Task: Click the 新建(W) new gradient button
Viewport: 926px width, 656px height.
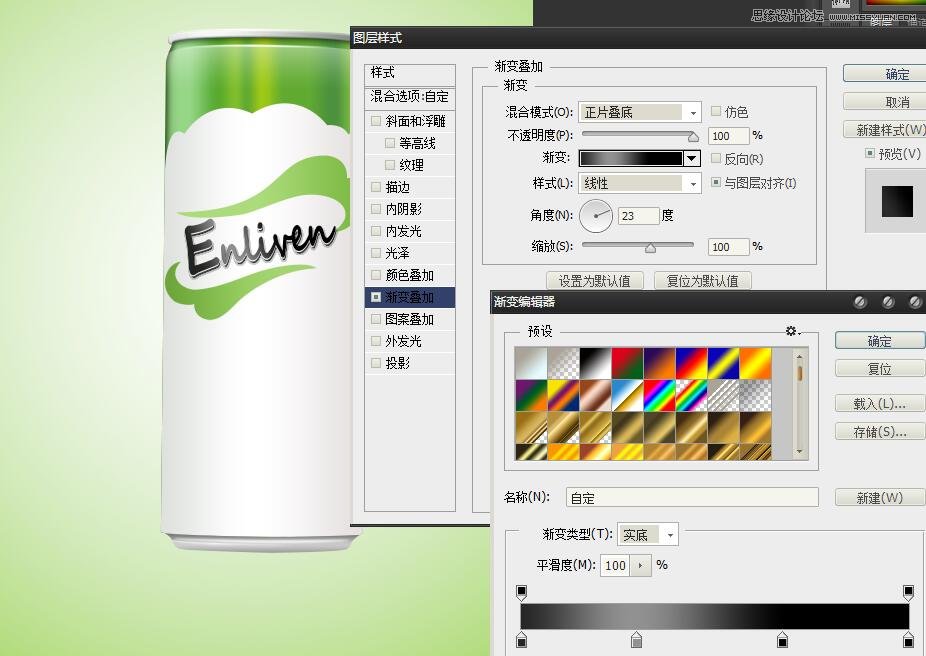Action: pos(879,497)
